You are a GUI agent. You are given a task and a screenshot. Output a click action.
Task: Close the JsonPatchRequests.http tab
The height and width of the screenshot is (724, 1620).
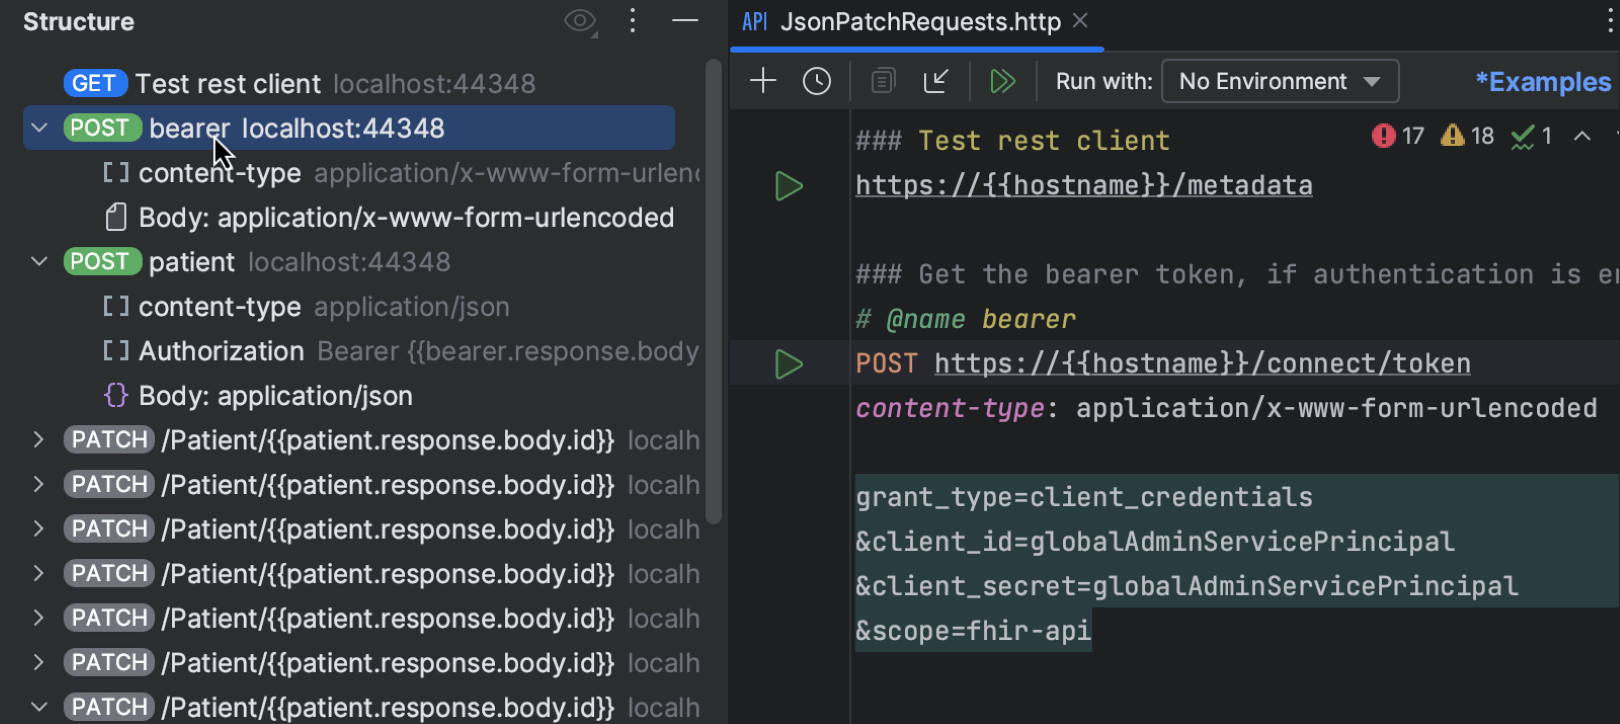click(1080, 21)
